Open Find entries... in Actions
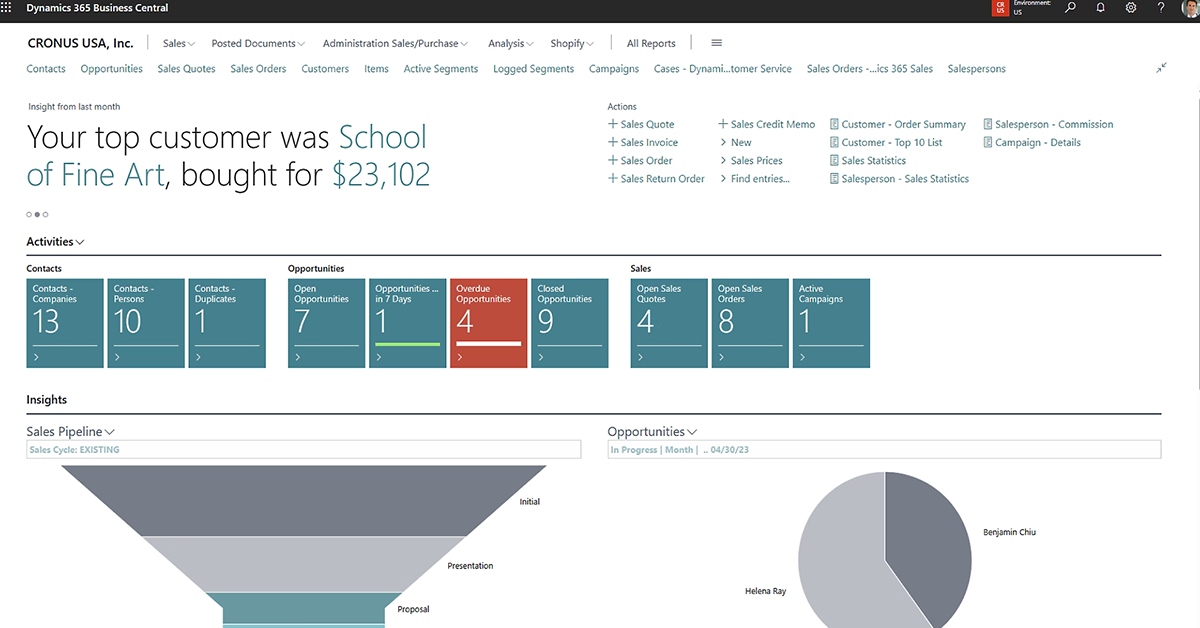The height and width of the screenshot is (628, 1200). coord(754,178)
